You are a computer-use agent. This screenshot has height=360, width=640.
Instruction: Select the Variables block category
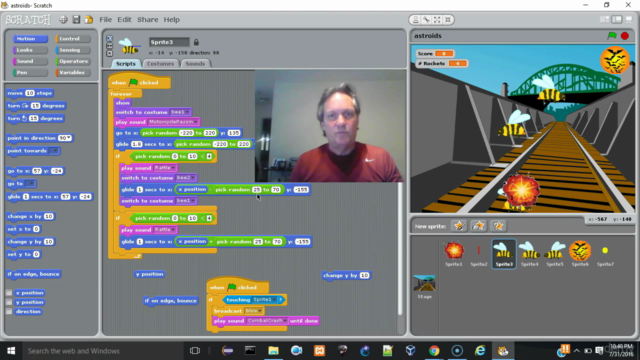[x=73, y=72]
